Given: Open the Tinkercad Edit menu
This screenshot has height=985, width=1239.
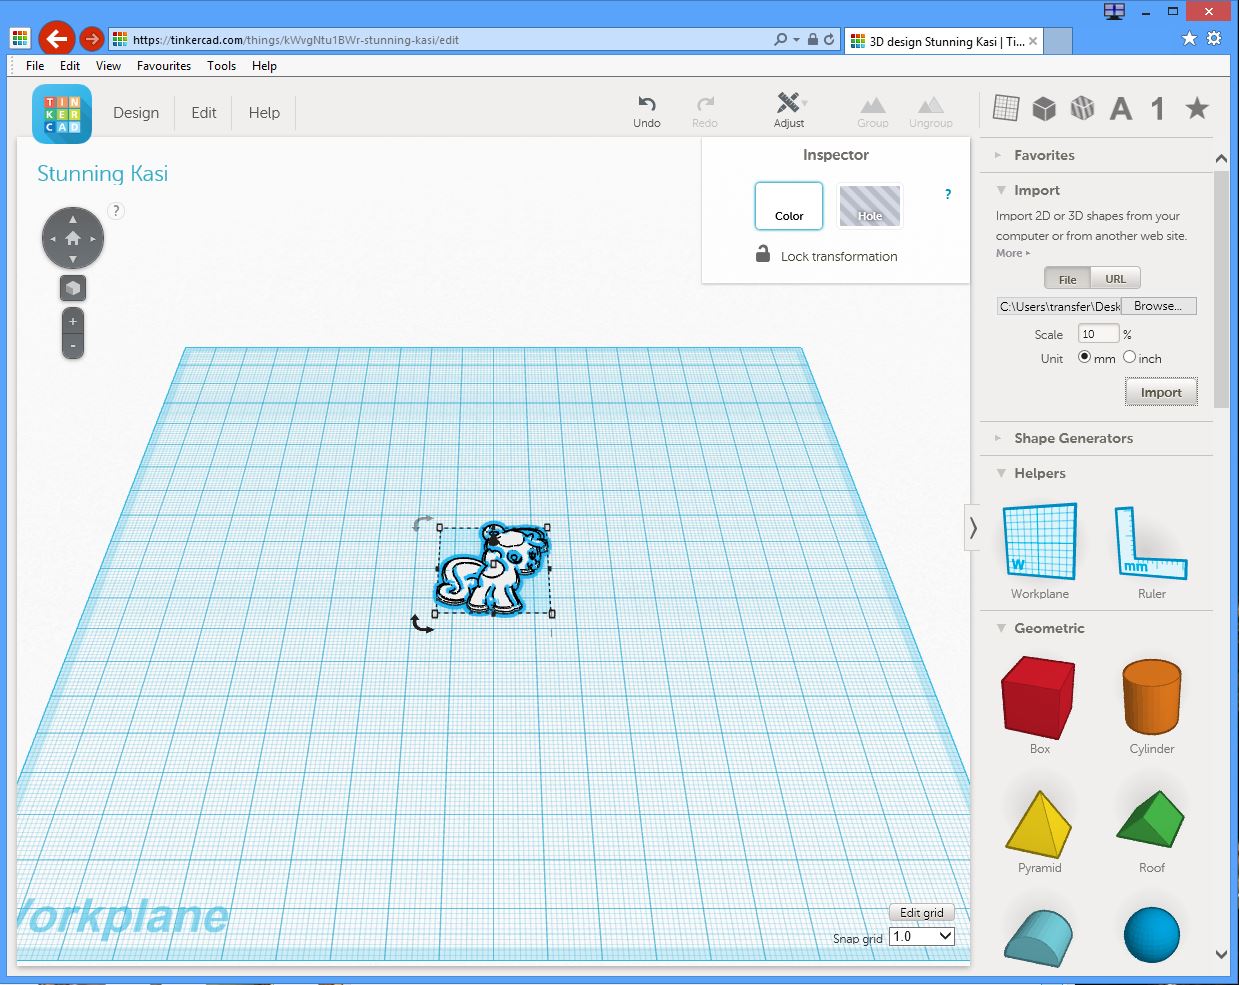Looking at the screenshot, I should pos(204,113).
